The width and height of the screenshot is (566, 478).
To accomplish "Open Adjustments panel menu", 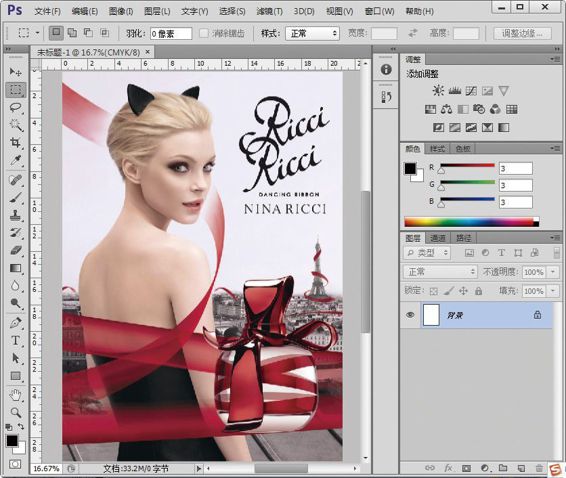I will pyautogui.click(x=555, y=59).
